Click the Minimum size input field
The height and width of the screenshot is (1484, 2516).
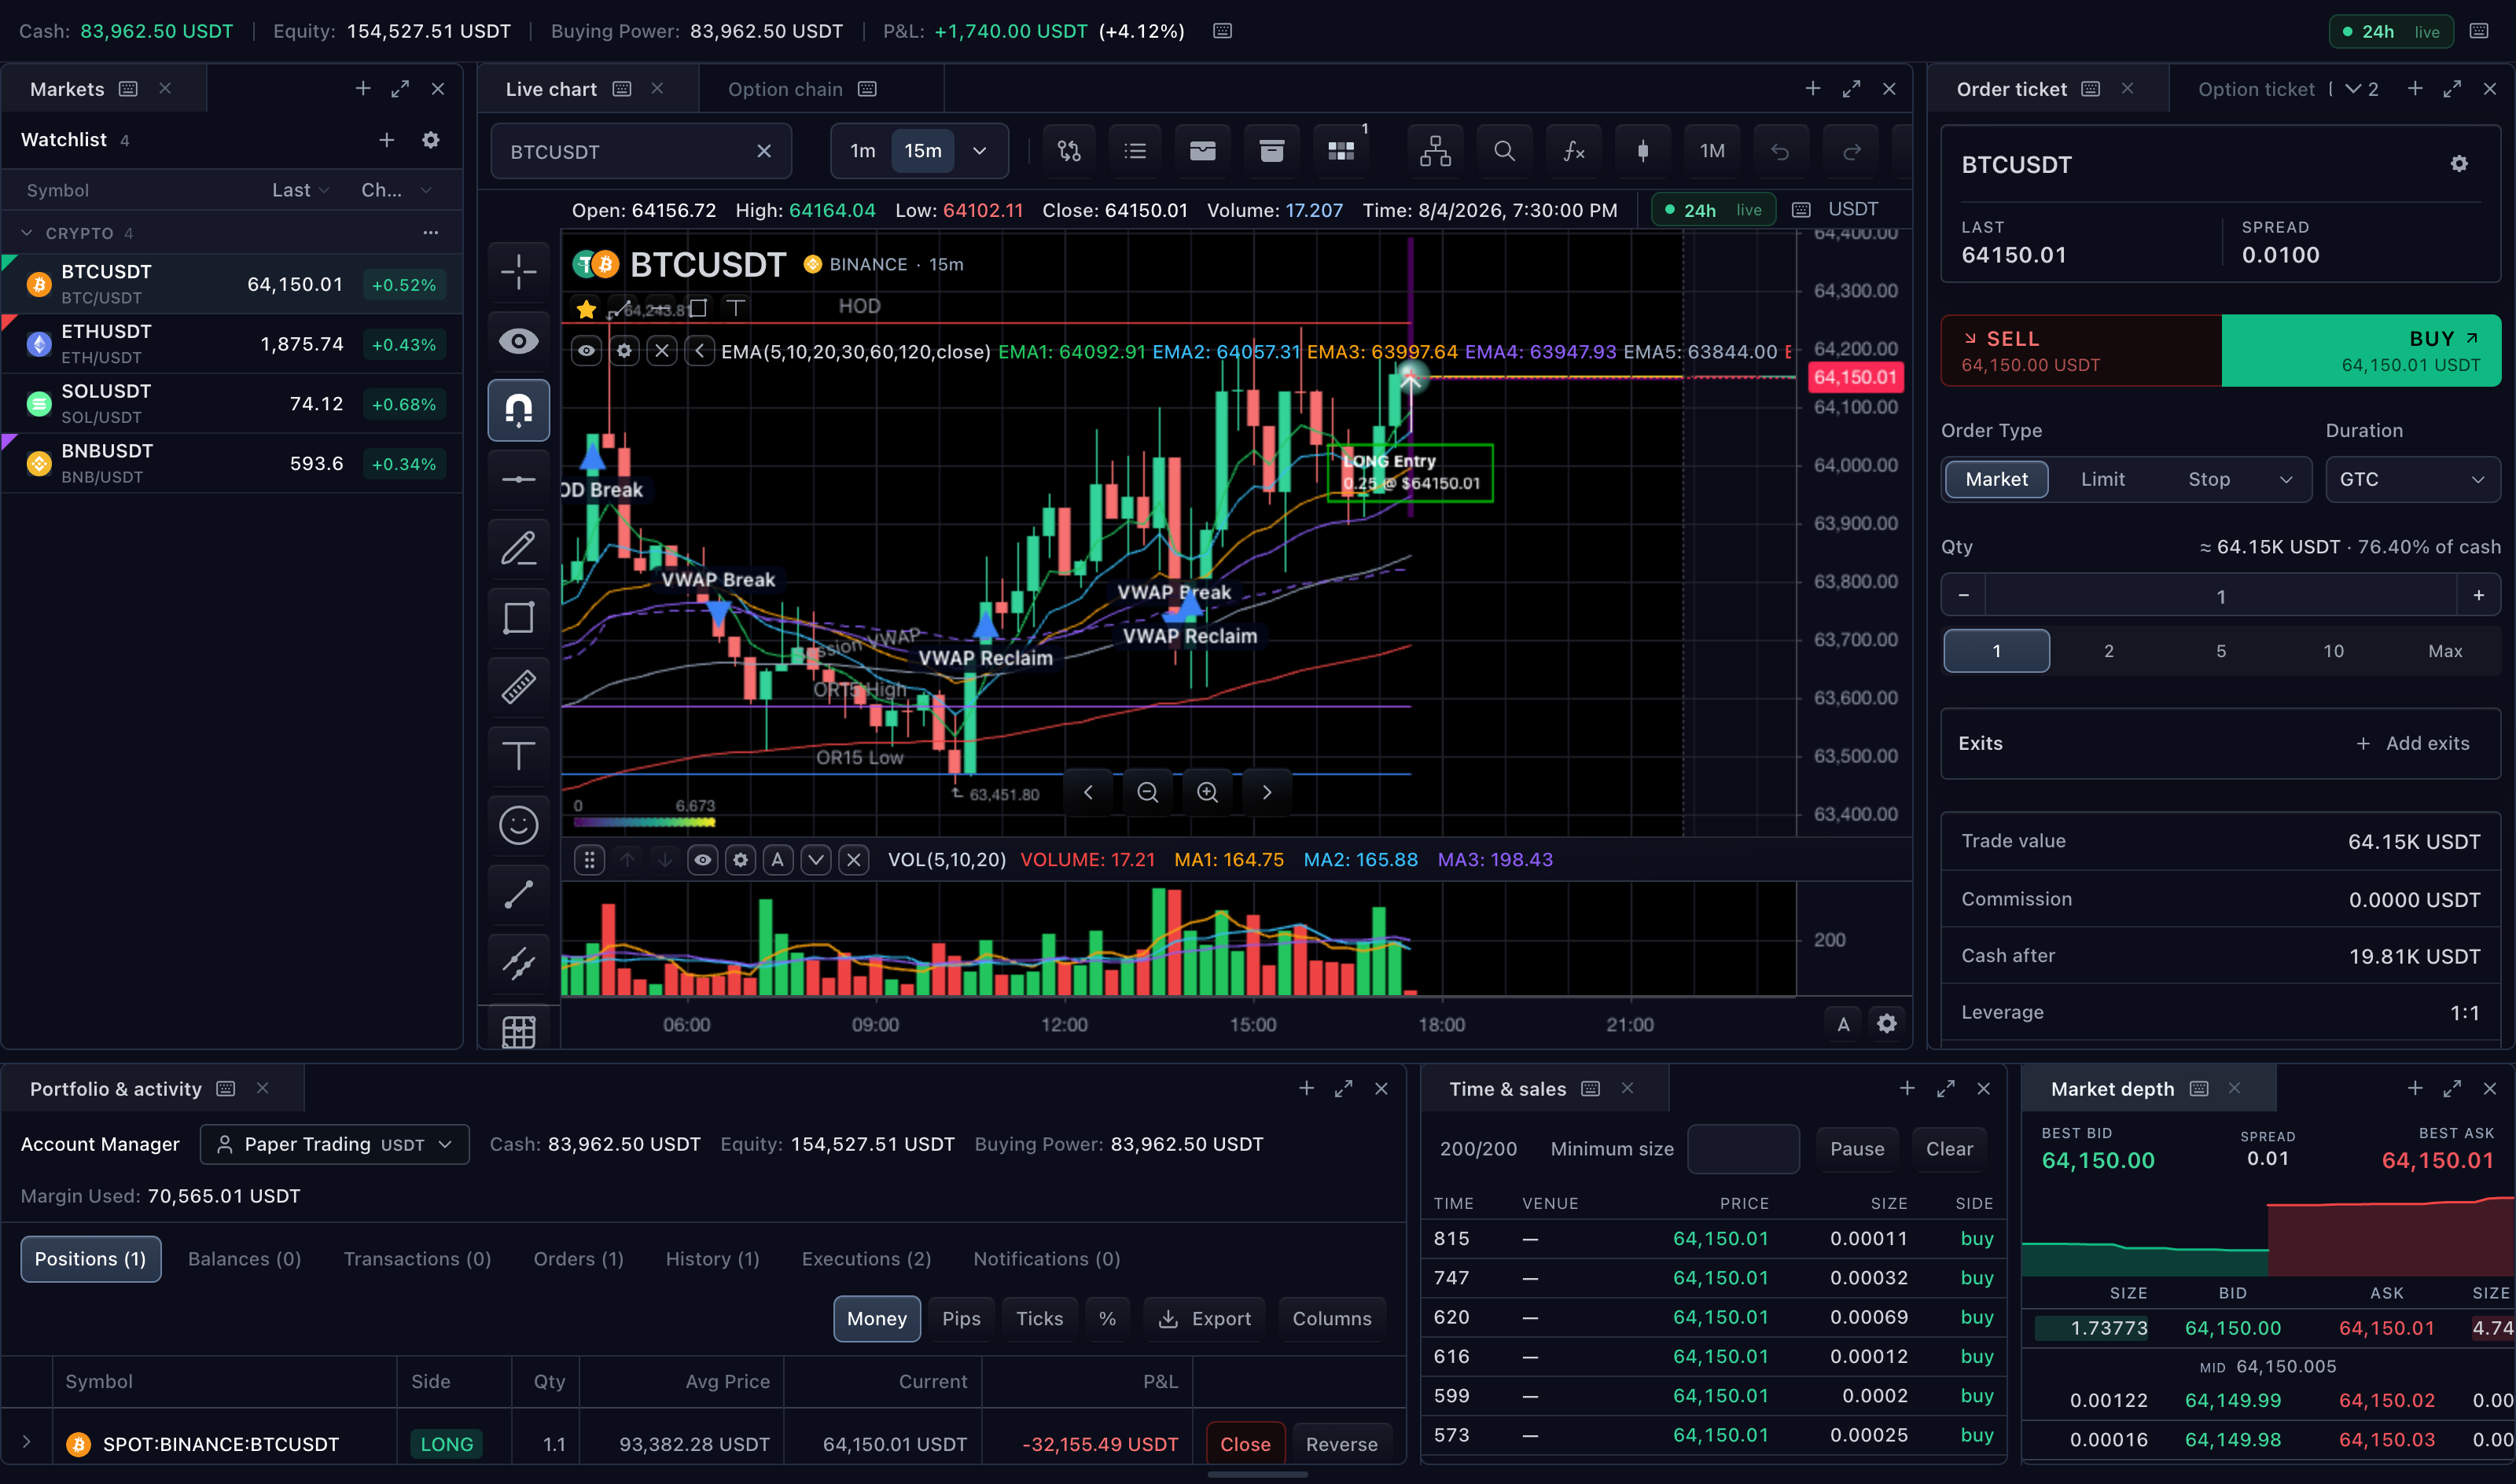click(x=1743, y=1148)
